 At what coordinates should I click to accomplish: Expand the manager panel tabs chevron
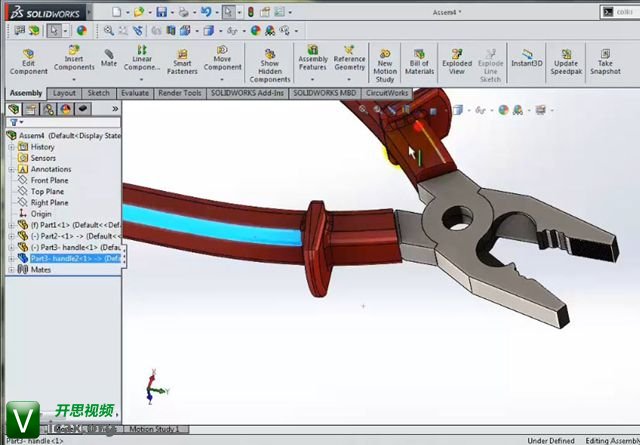pos(115,109)
